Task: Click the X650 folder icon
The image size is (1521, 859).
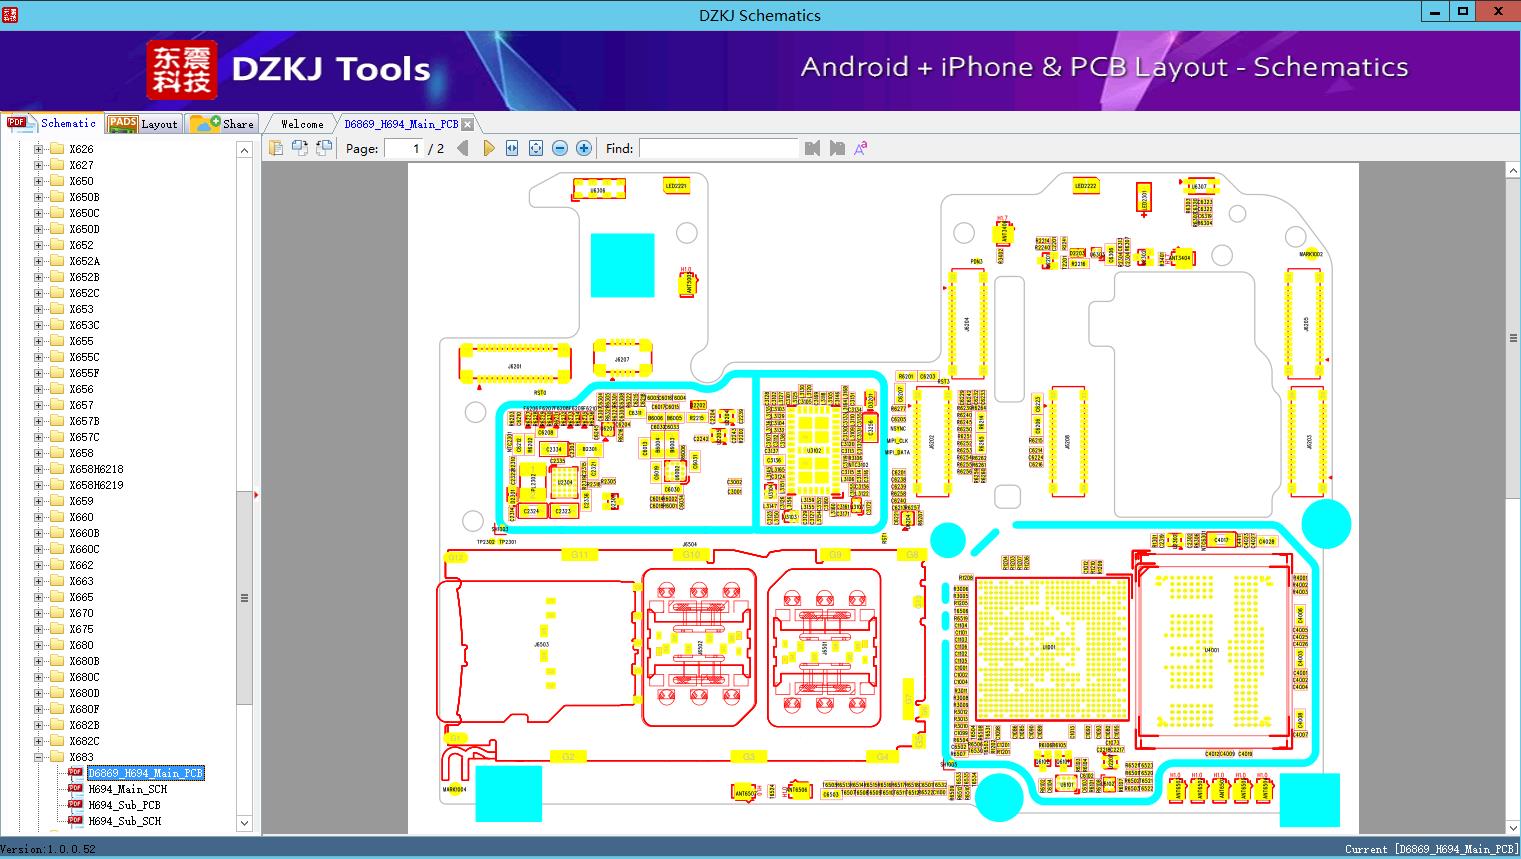Action: click(x=57, y=181)
